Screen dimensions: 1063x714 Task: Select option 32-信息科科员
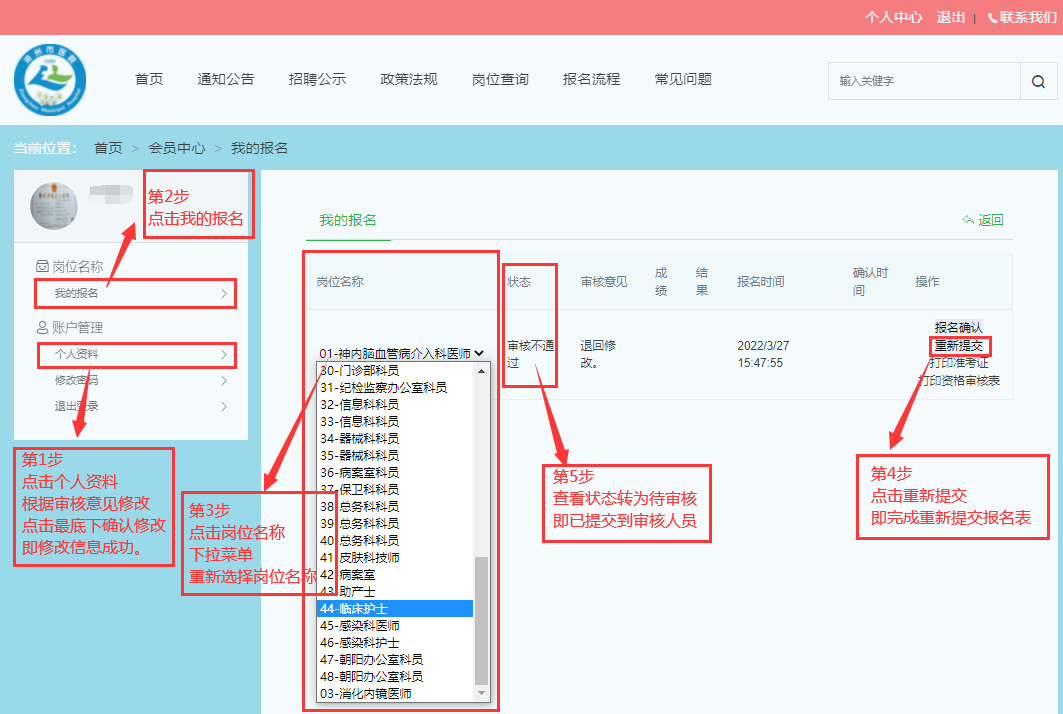click(395, 405)
